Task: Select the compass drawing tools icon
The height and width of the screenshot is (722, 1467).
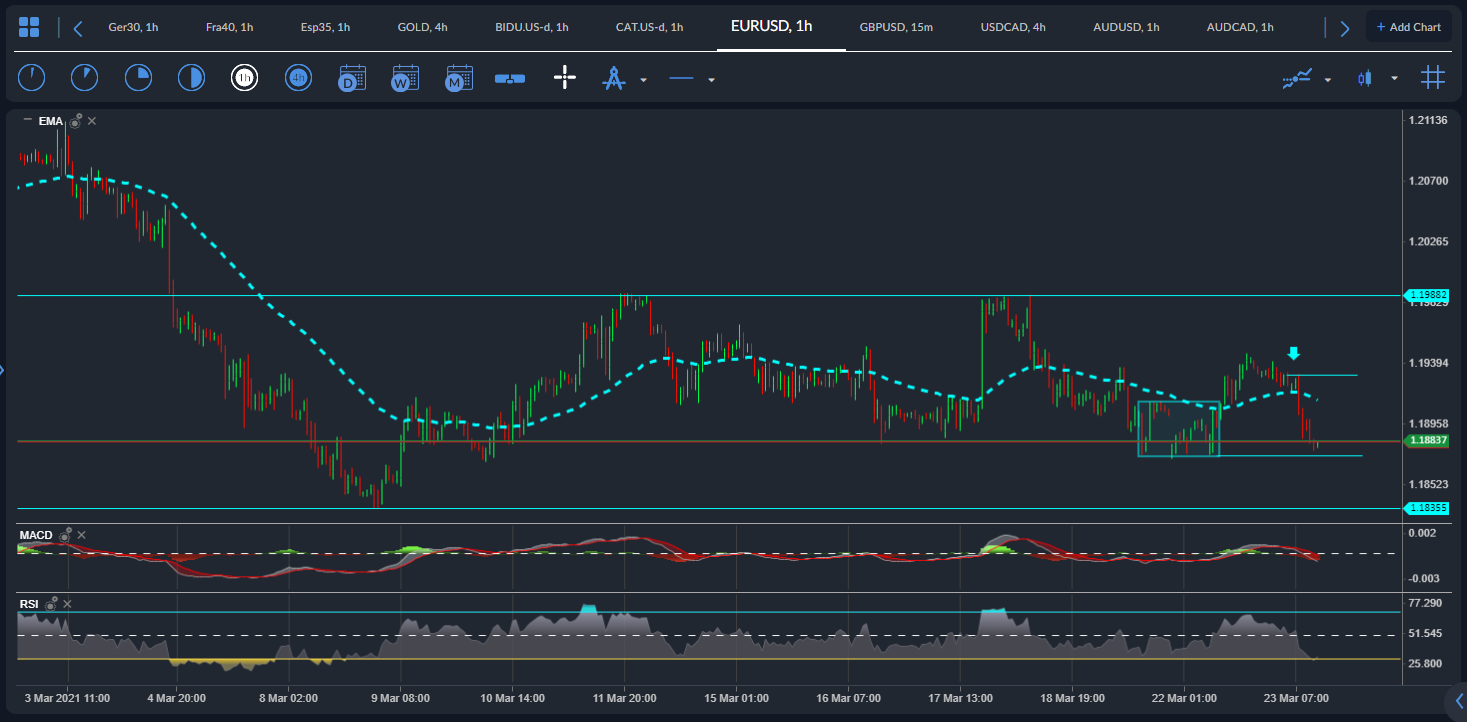Action: [613, 78]
